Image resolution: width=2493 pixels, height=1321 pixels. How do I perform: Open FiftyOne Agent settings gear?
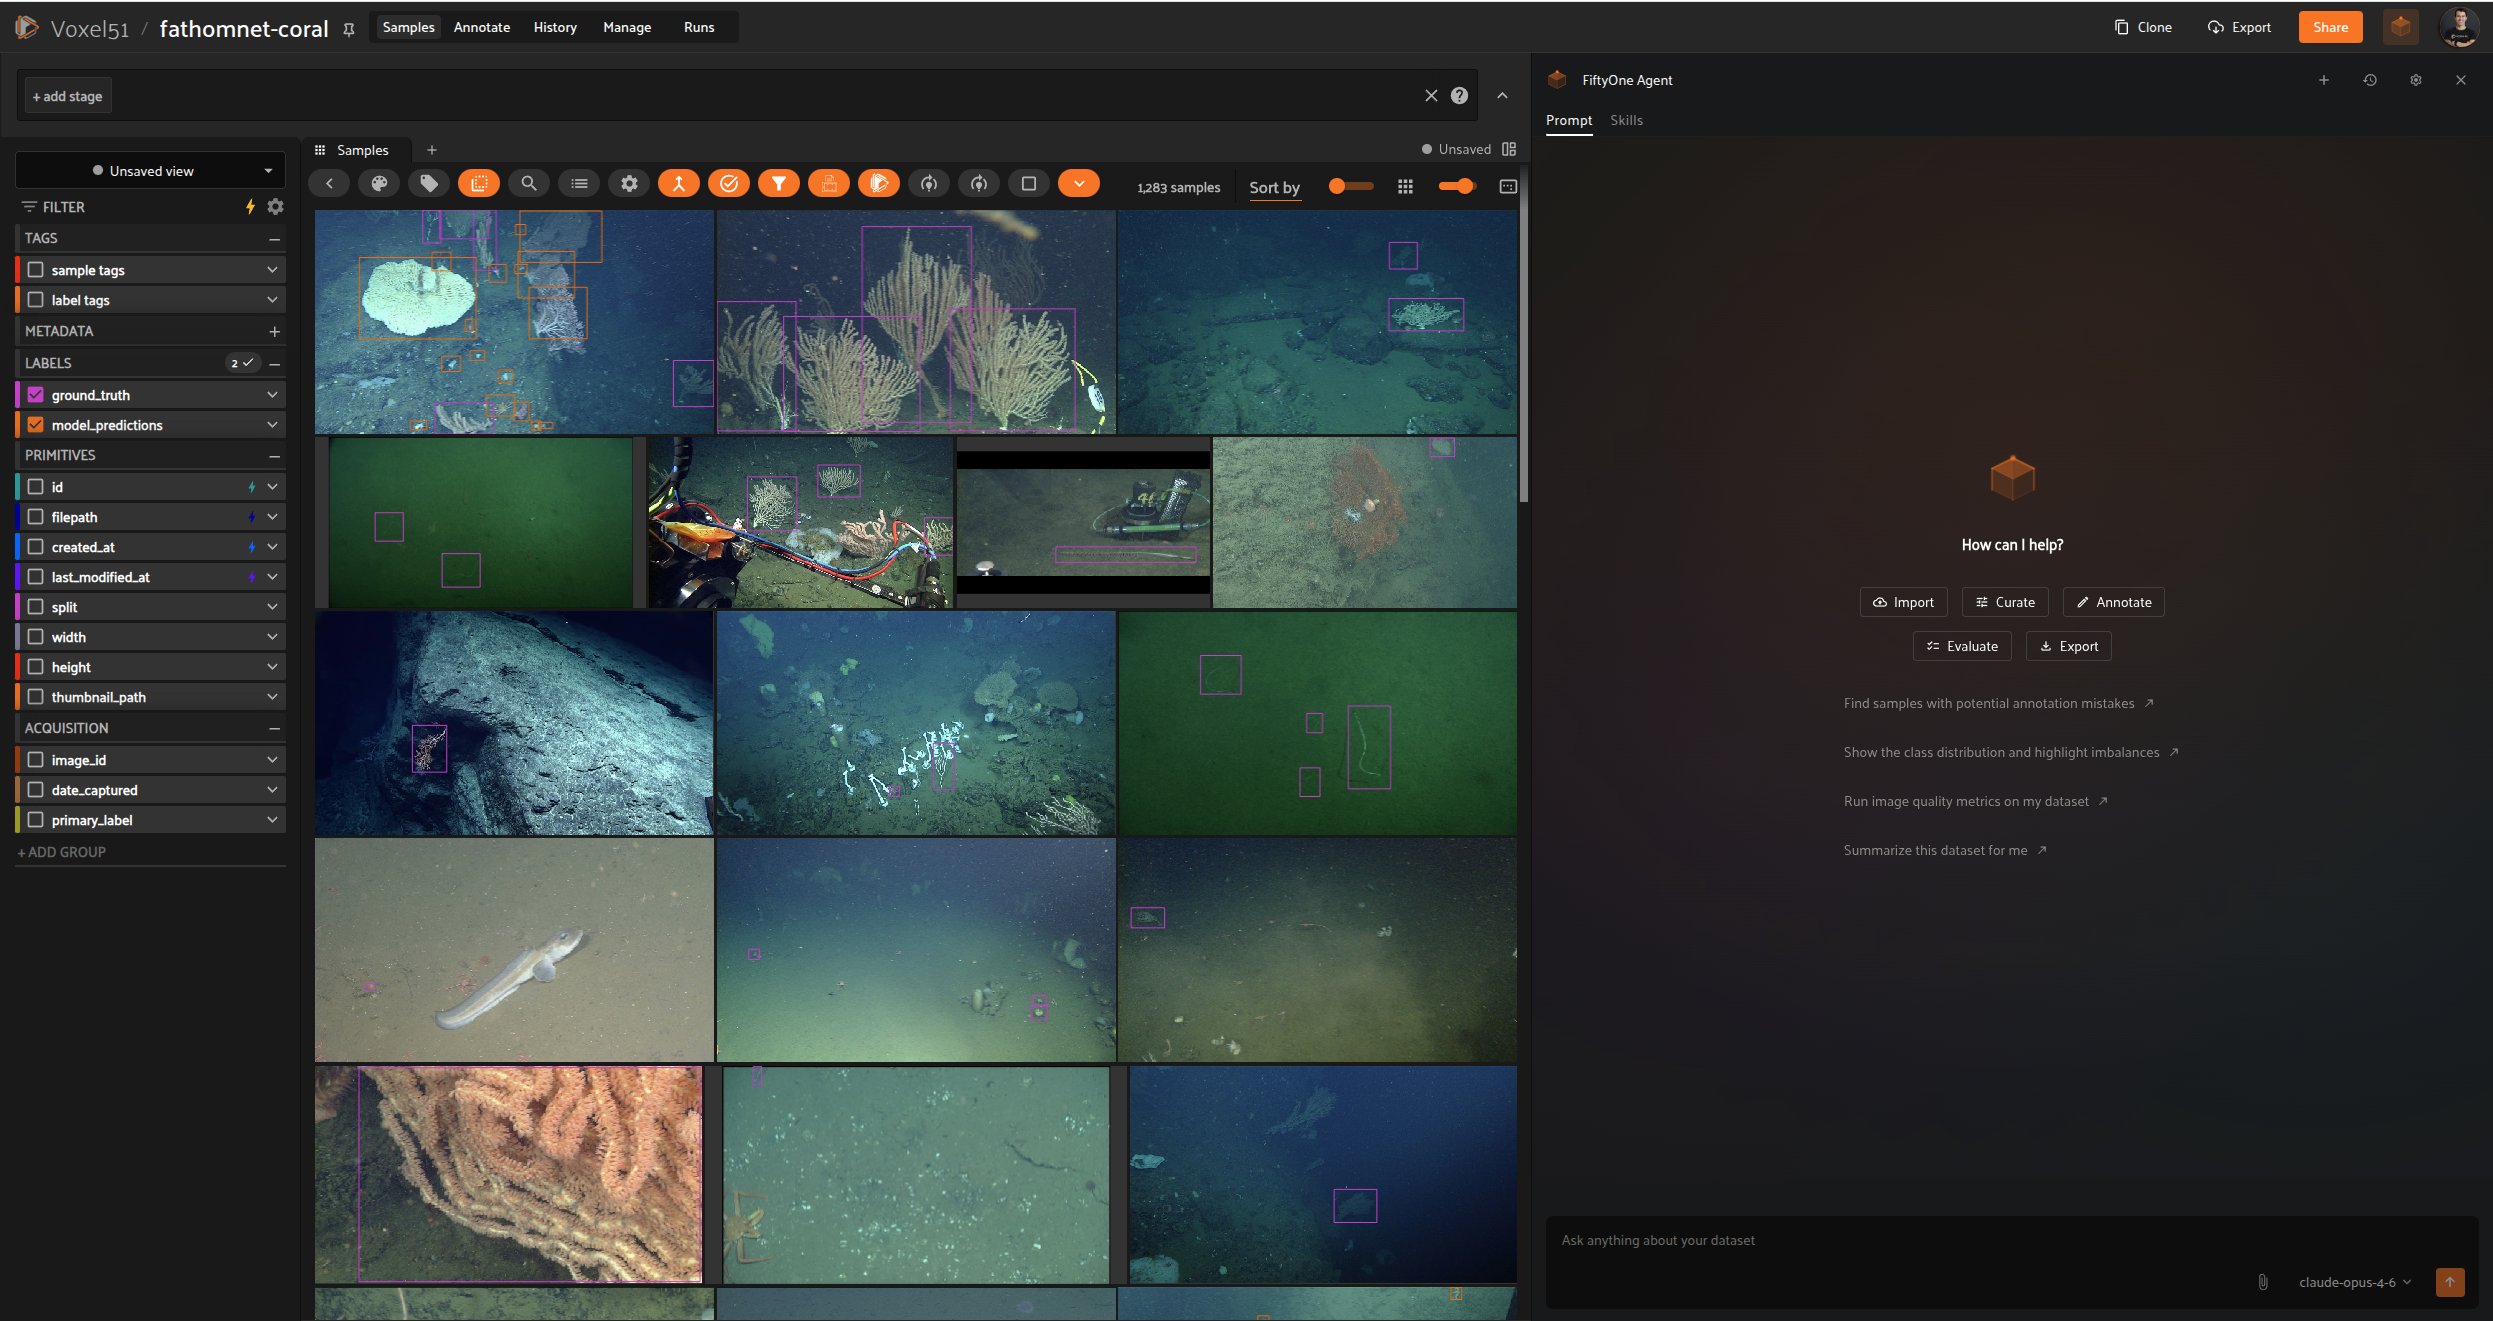click(2416, 80)
